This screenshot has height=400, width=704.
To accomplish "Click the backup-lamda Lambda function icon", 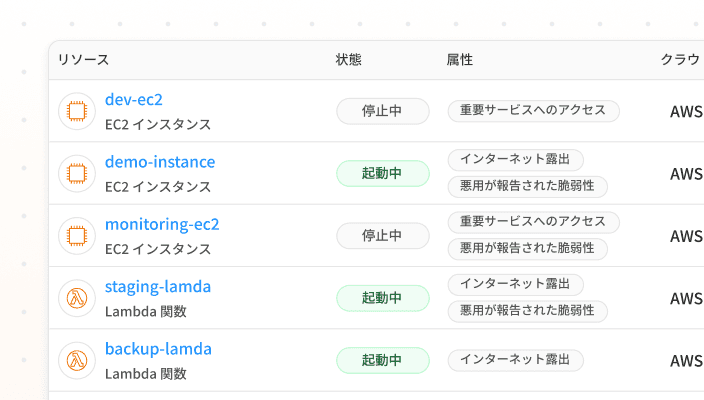I will coord(76,360).
